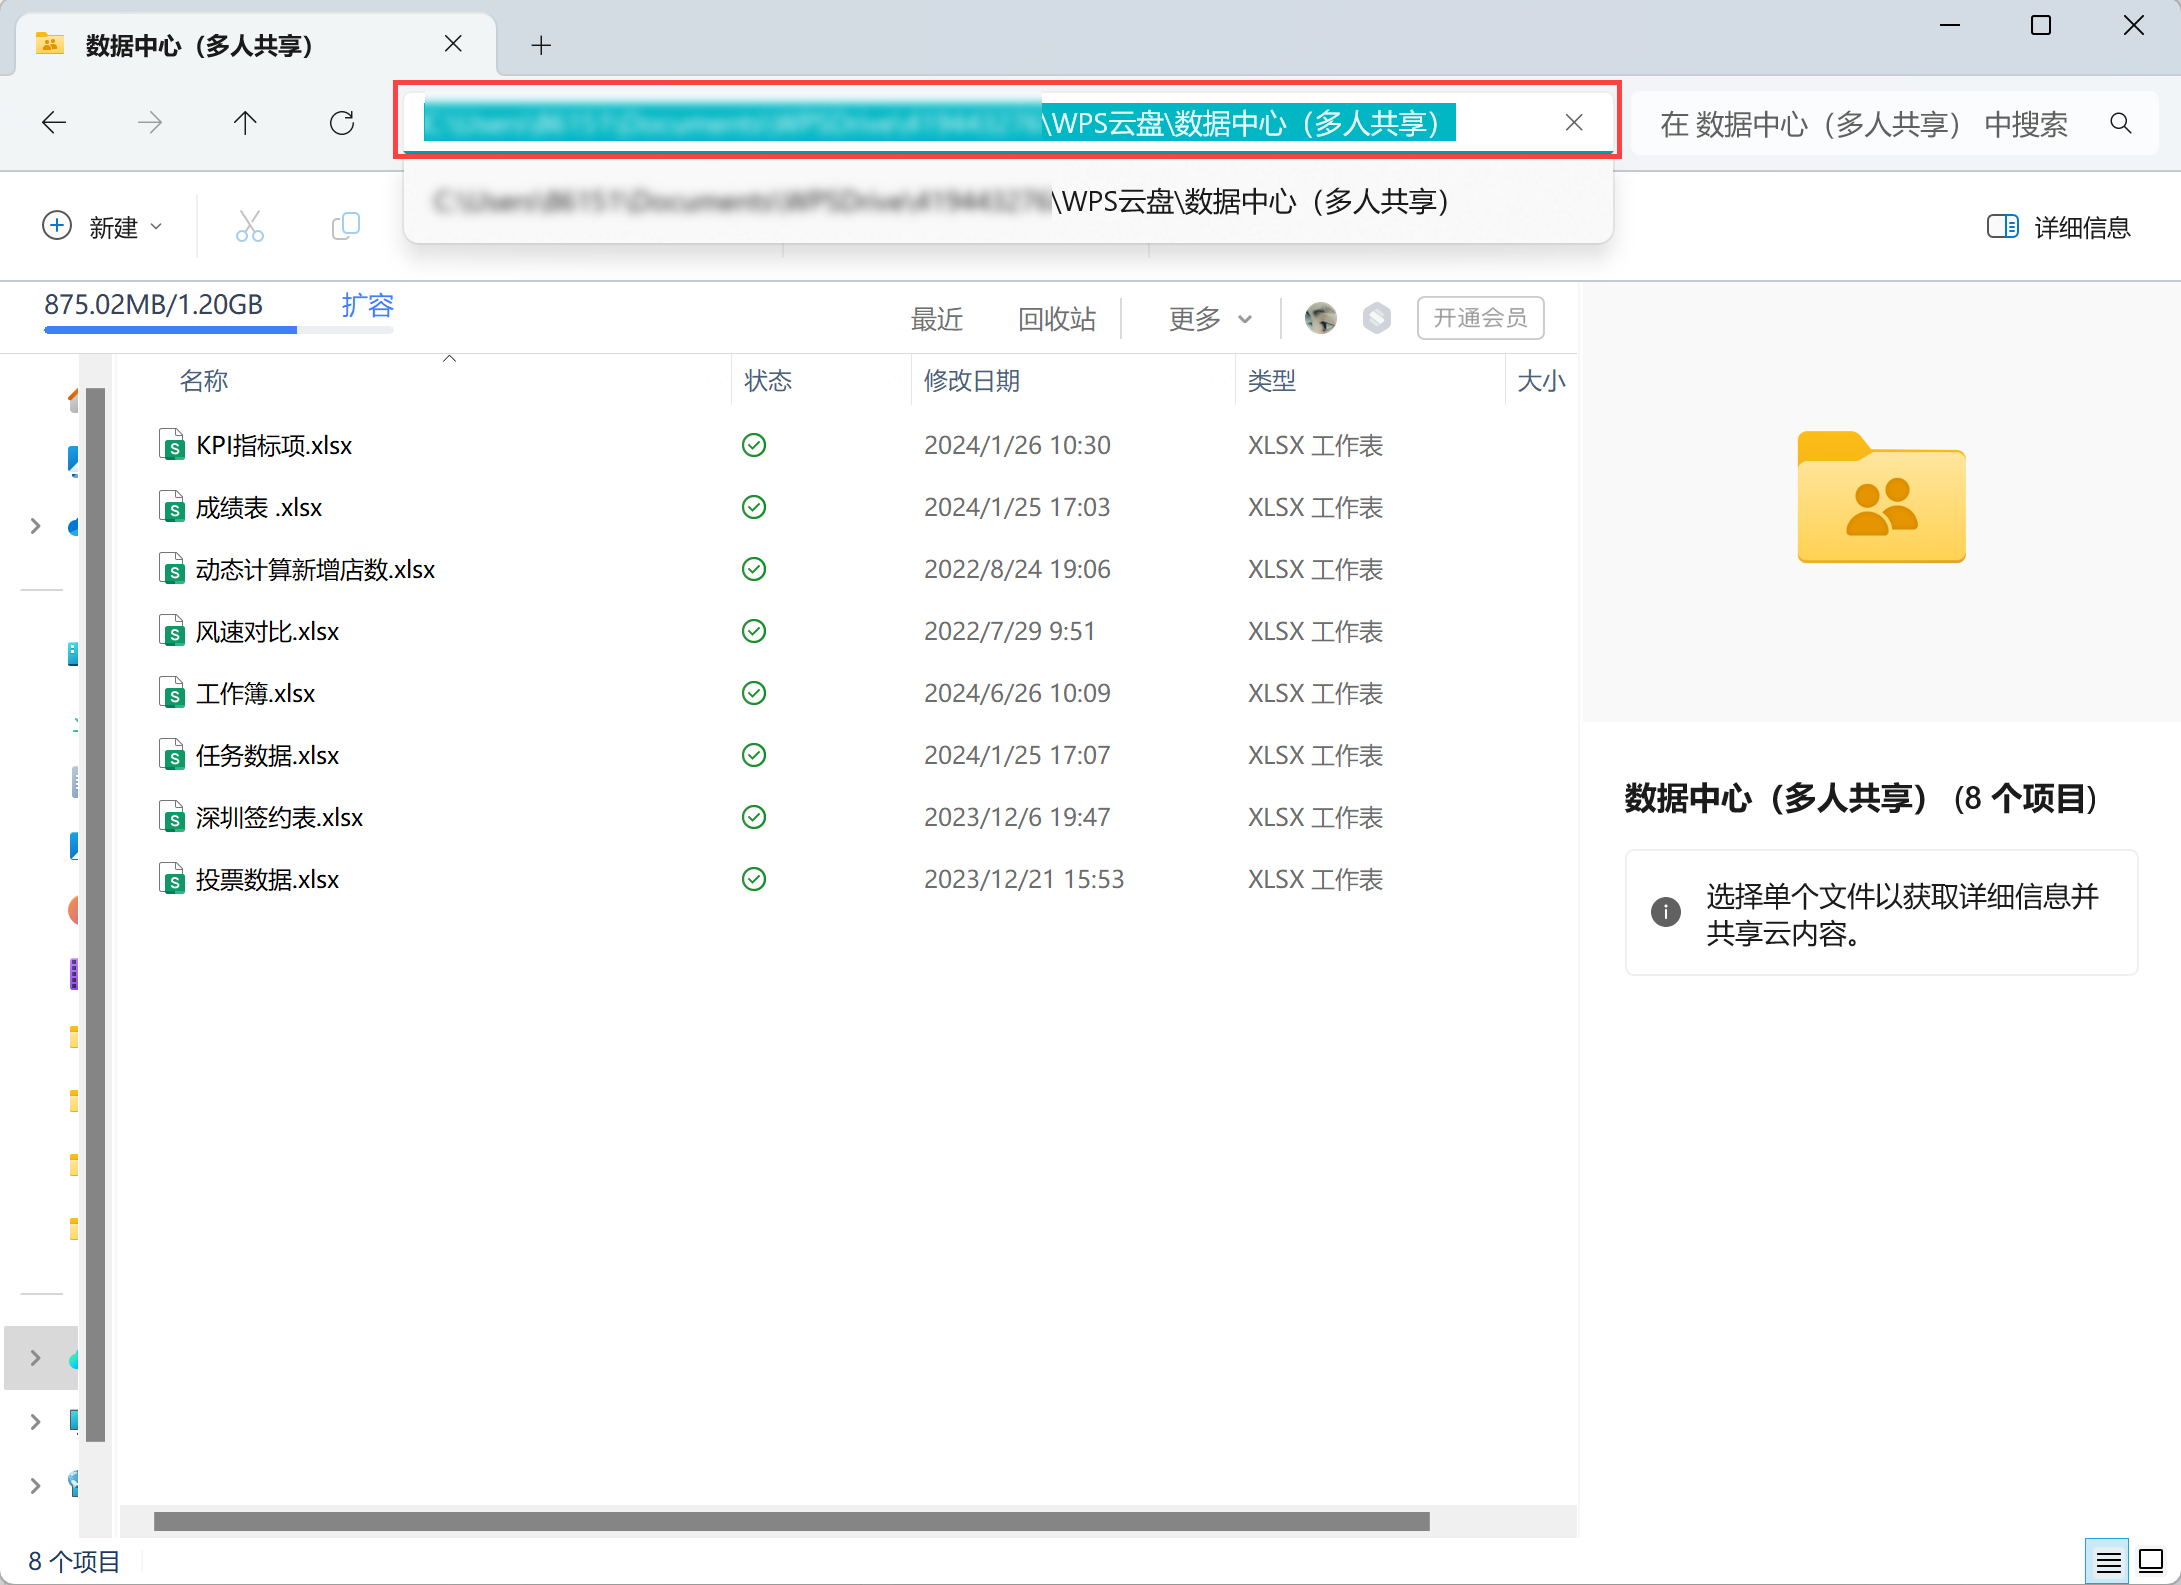Switch to details list view
Screen dimensions: 2181x1585
[x=2108, y=1561]
